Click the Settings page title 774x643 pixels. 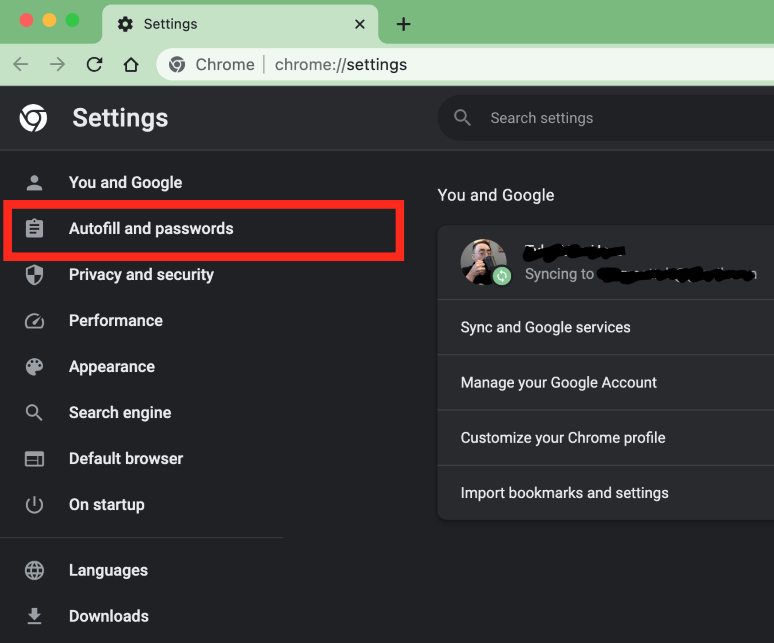(120, 118)
